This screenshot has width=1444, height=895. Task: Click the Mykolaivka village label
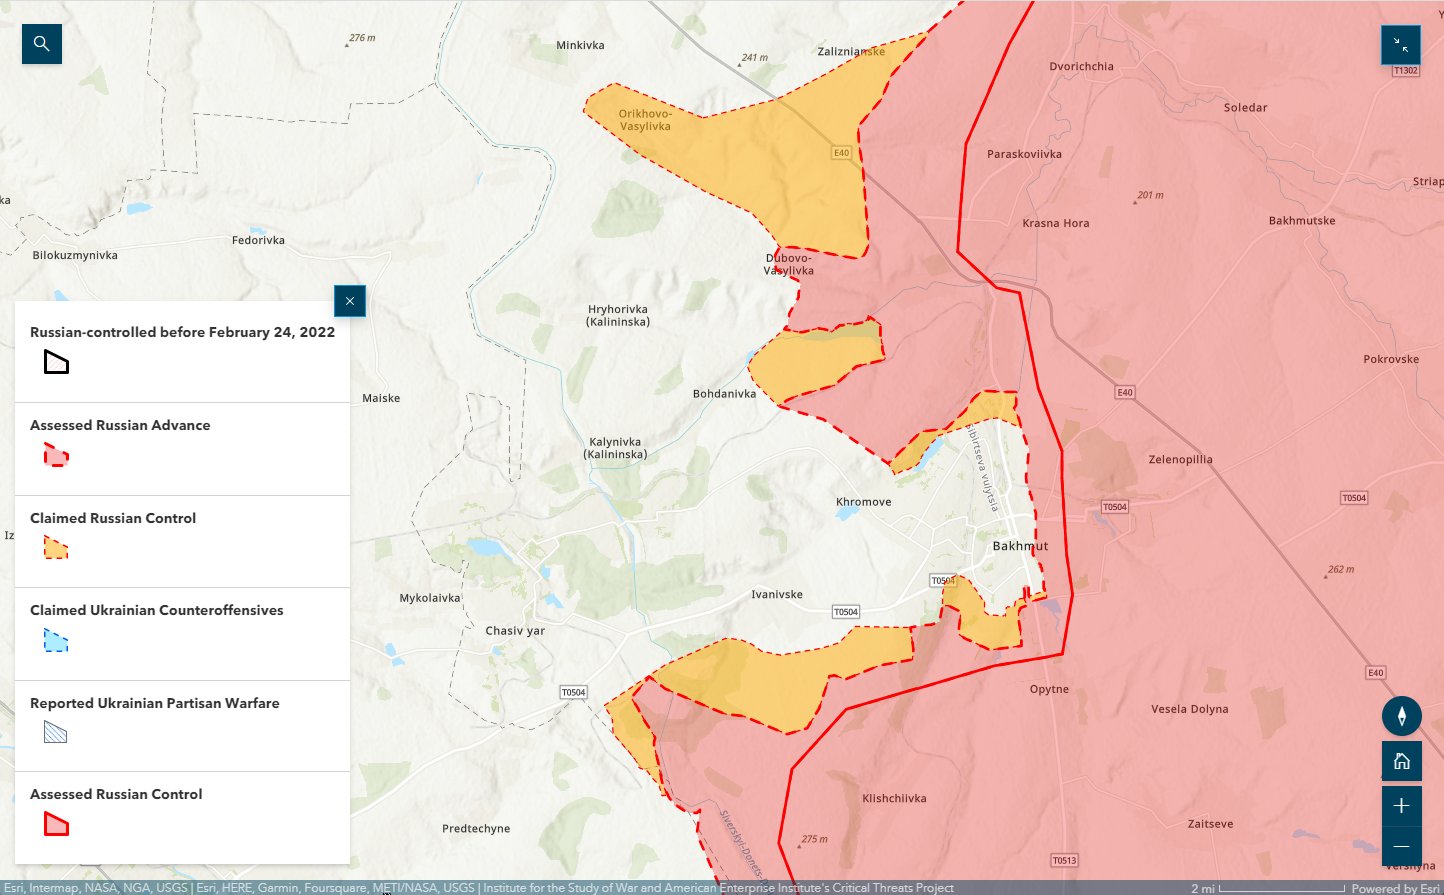430,598
